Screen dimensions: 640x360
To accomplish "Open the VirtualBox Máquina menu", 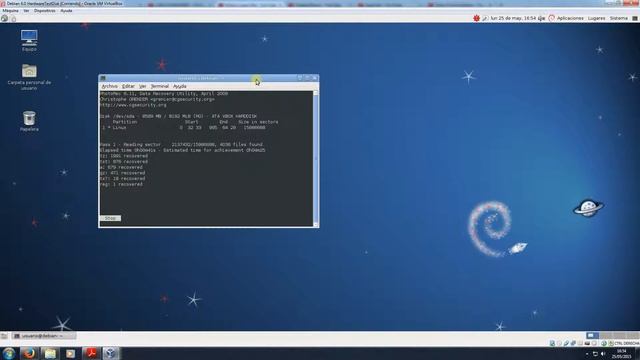I will 10,11.
